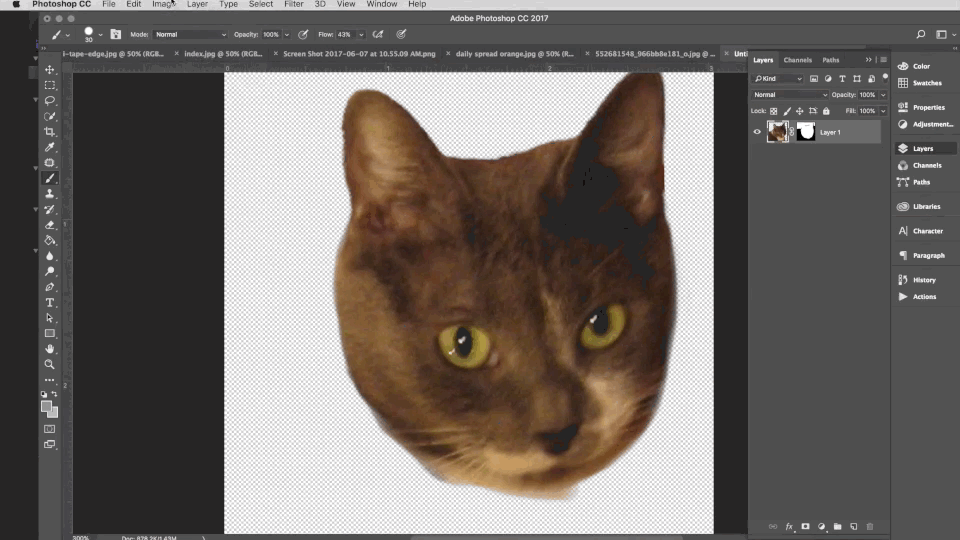960x540 pixels.
Task: Toggle pixel layers filter
Action: click(814, 78)
